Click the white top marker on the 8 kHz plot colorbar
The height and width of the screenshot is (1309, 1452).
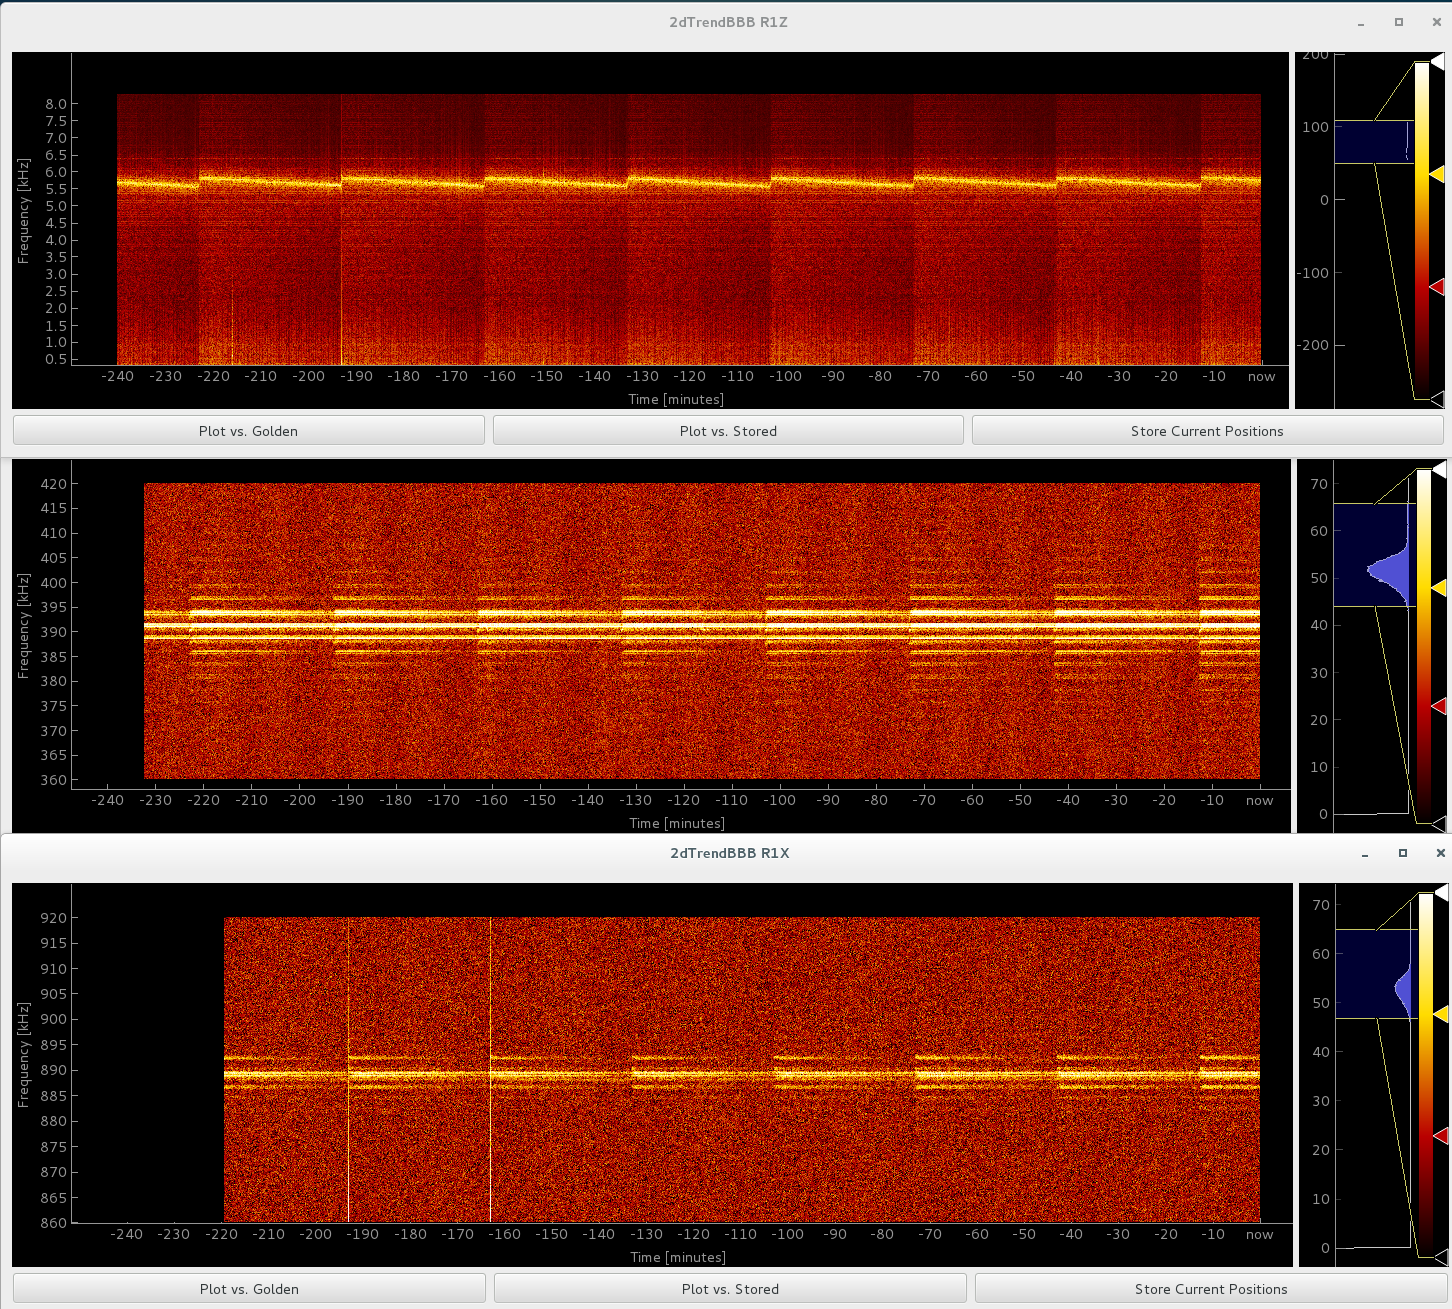tap(1437, 62)
